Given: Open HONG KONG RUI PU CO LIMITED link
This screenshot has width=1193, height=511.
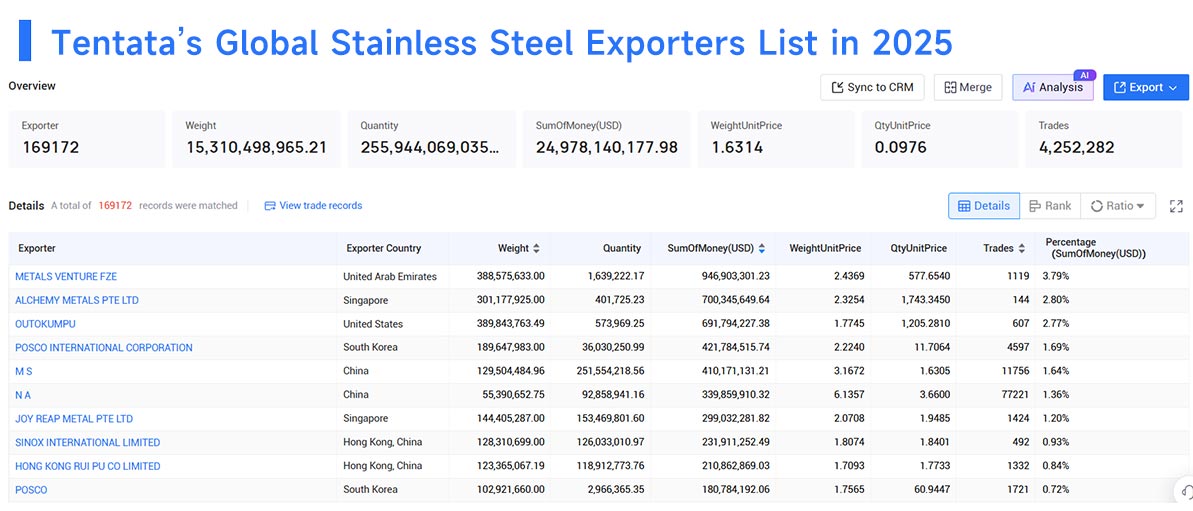Looking at the screenshot, I should click(87, 466).
